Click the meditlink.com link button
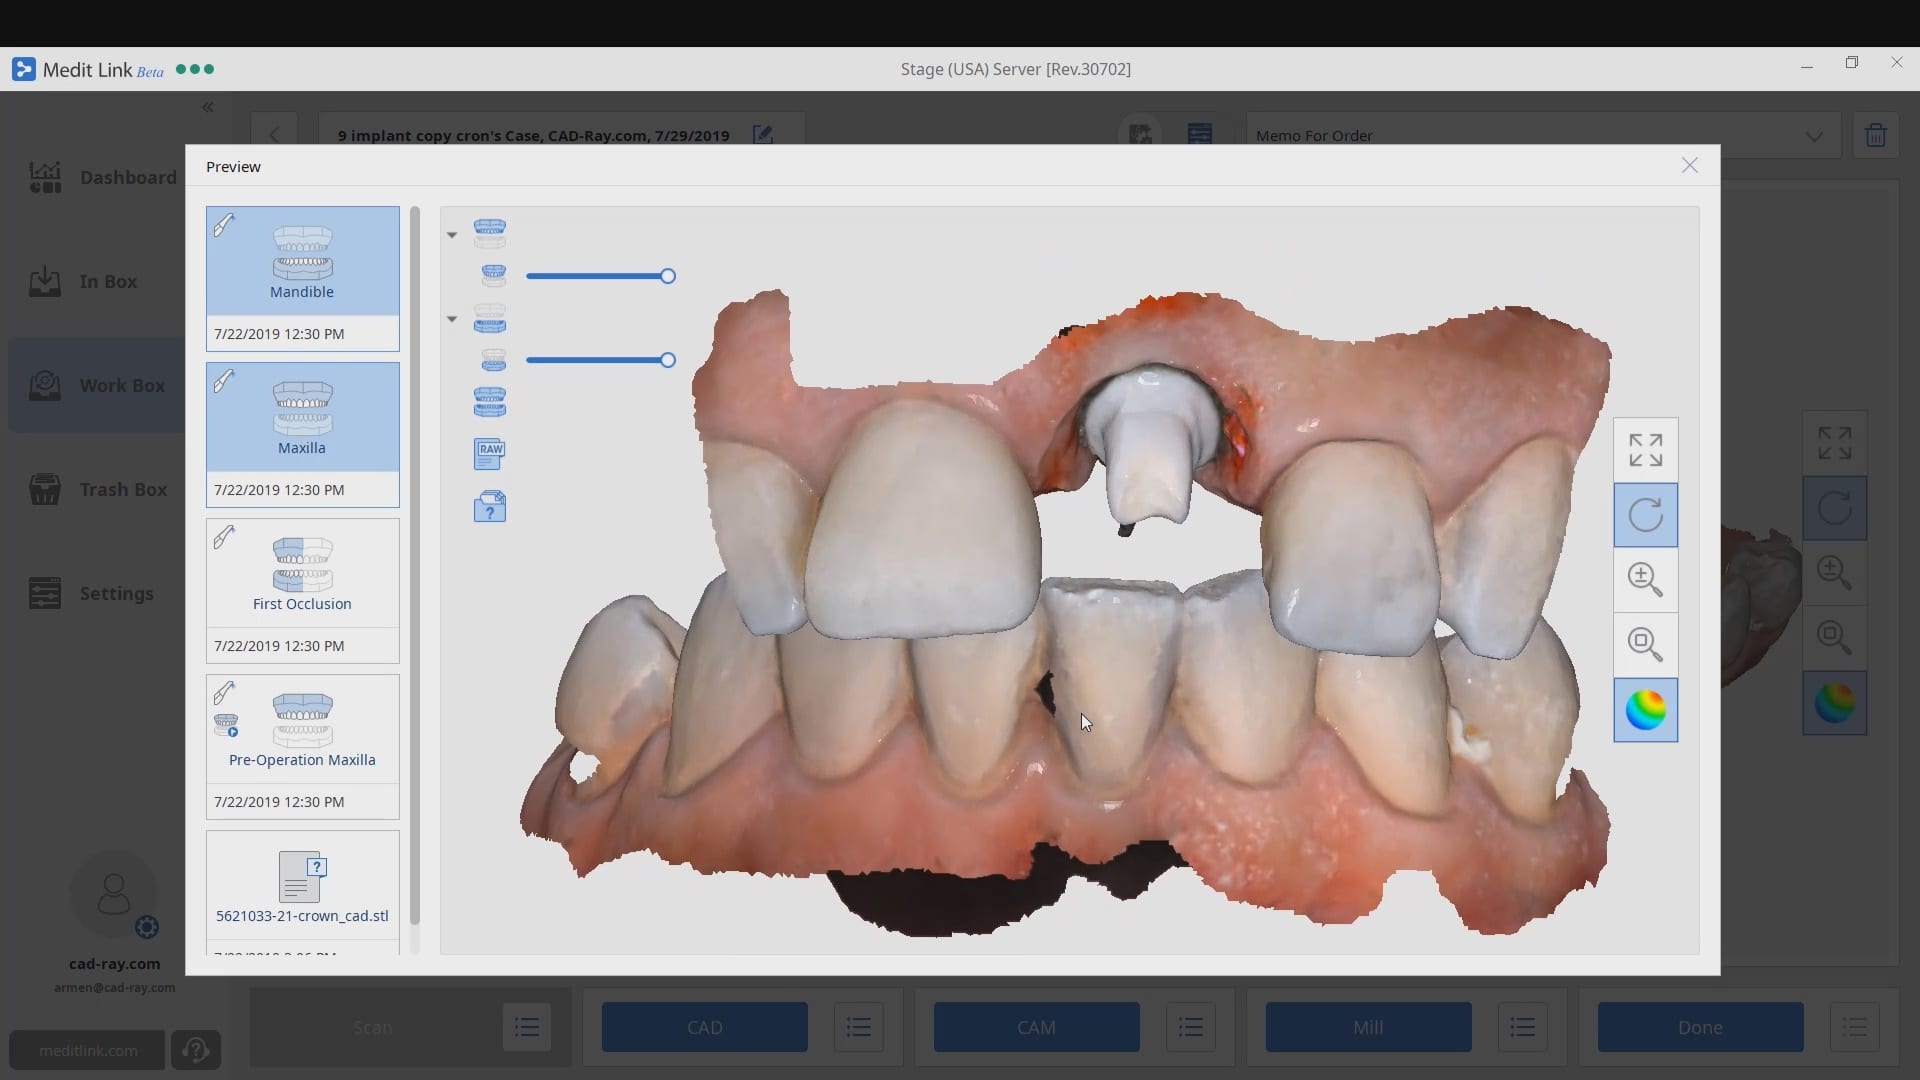 [x=88, y=1050]
